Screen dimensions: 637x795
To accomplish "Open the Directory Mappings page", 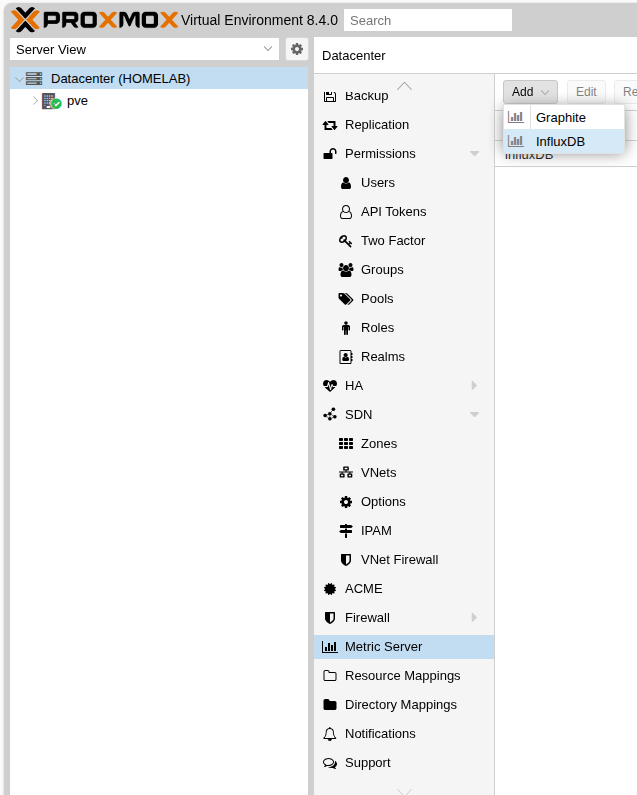I will pyautogui.click(x=404, y=705).
